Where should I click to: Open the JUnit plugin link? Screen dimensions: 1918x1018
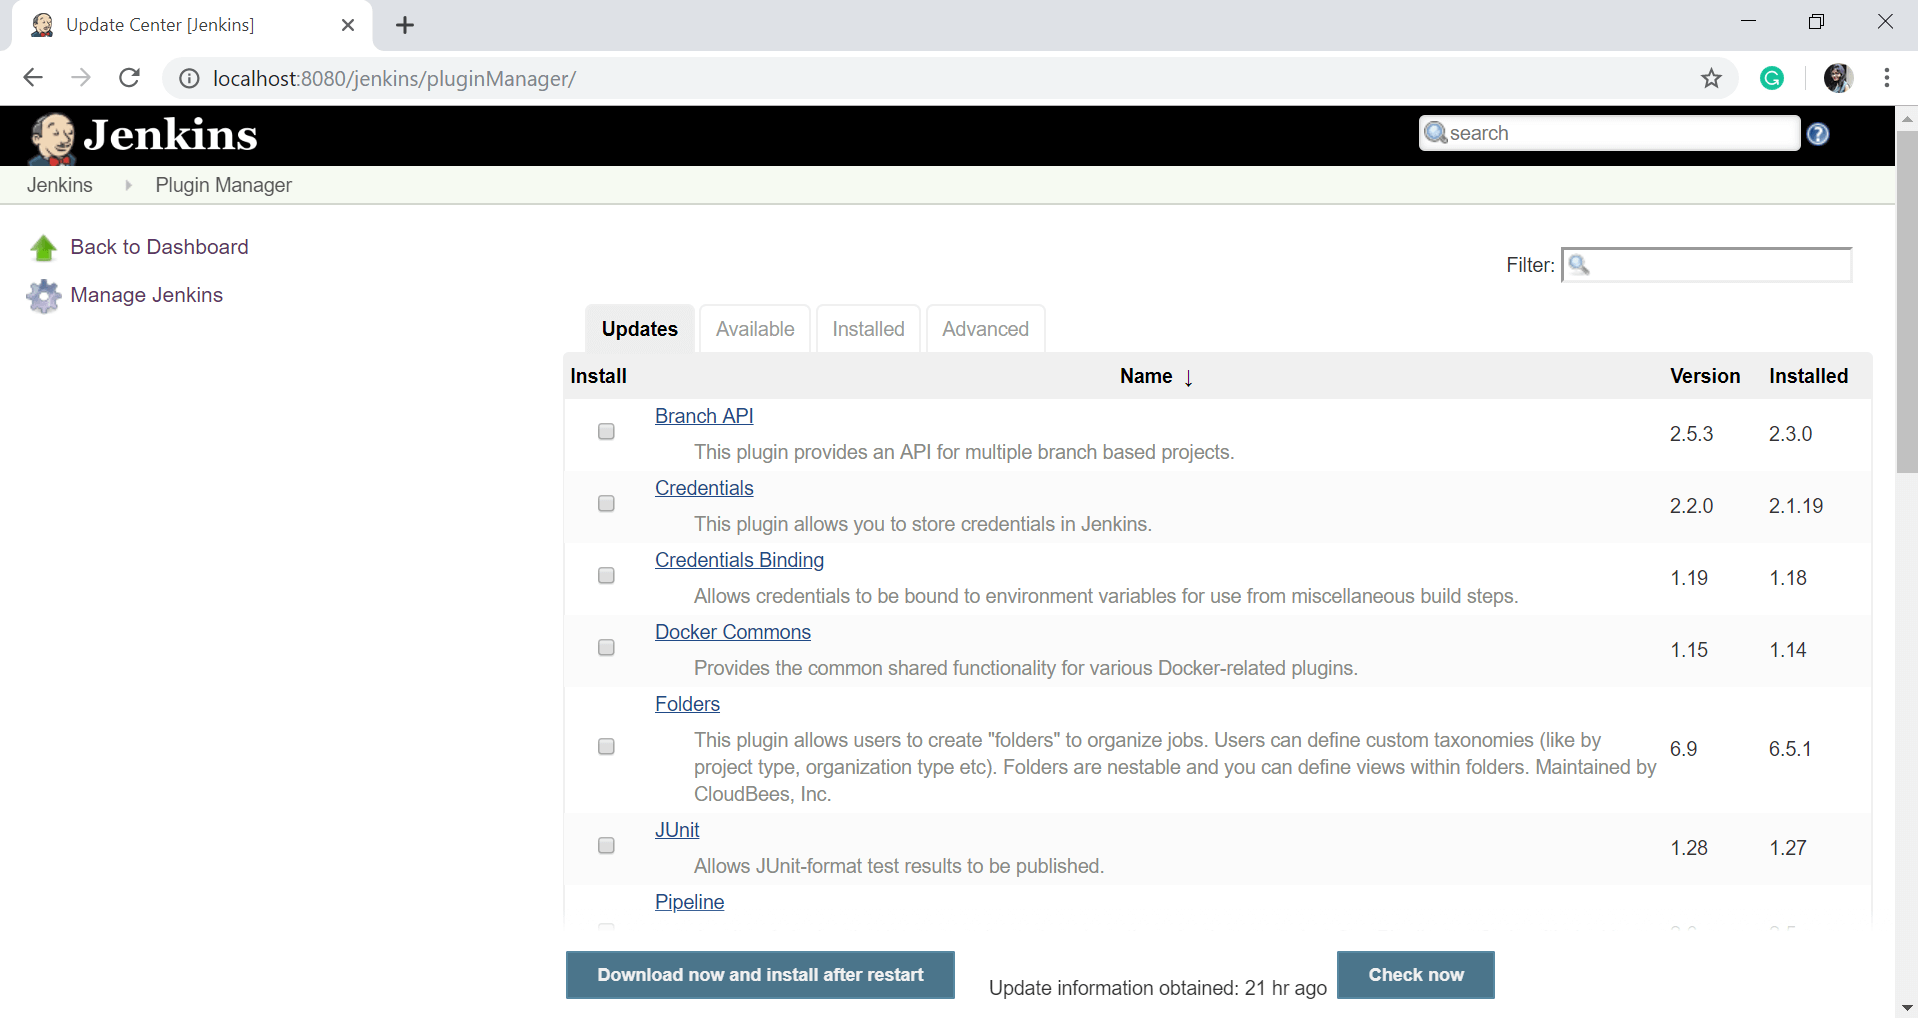[677, 830]
